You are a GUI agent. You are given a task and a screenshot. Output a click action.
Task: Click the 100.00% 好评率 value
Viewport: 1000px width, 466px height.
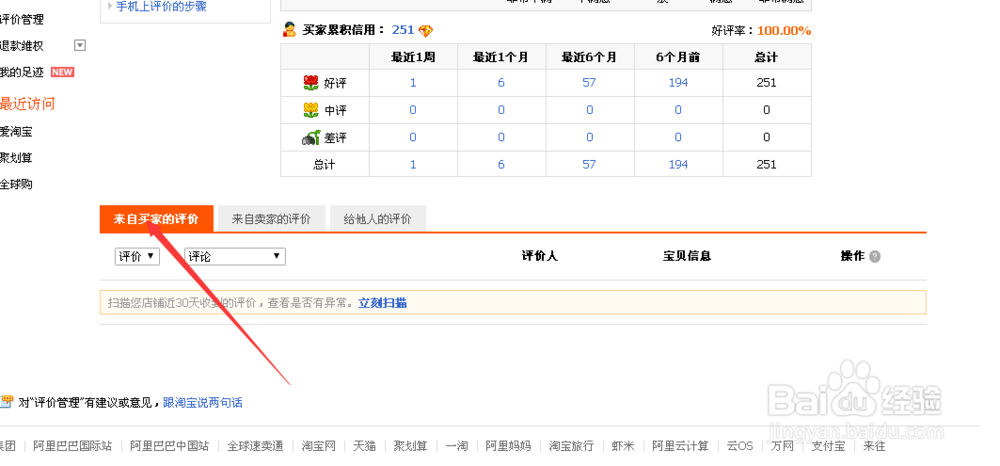point(784,31)
